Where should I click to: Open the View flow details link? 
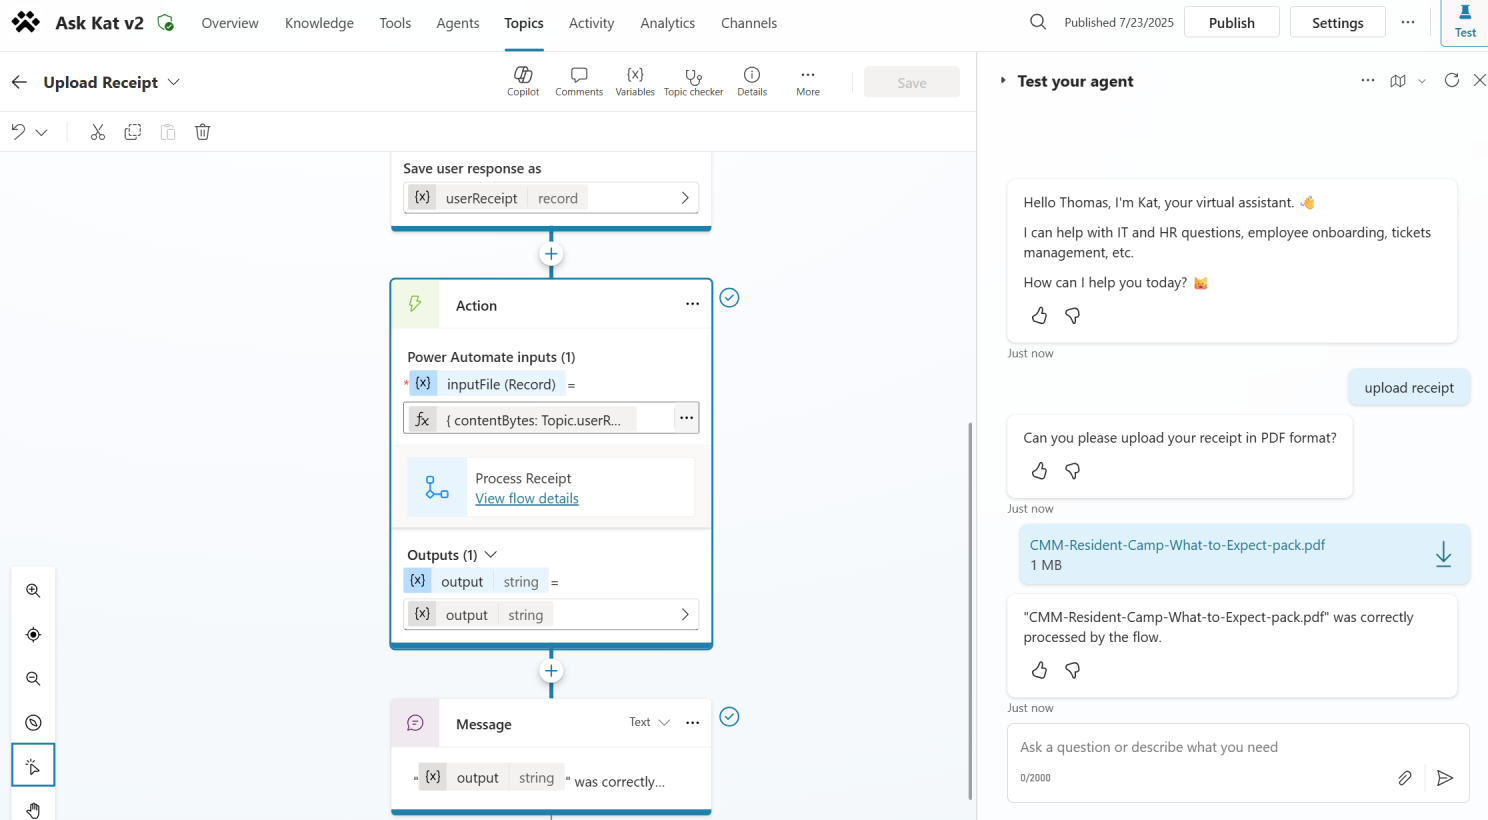tap(527, 499)
